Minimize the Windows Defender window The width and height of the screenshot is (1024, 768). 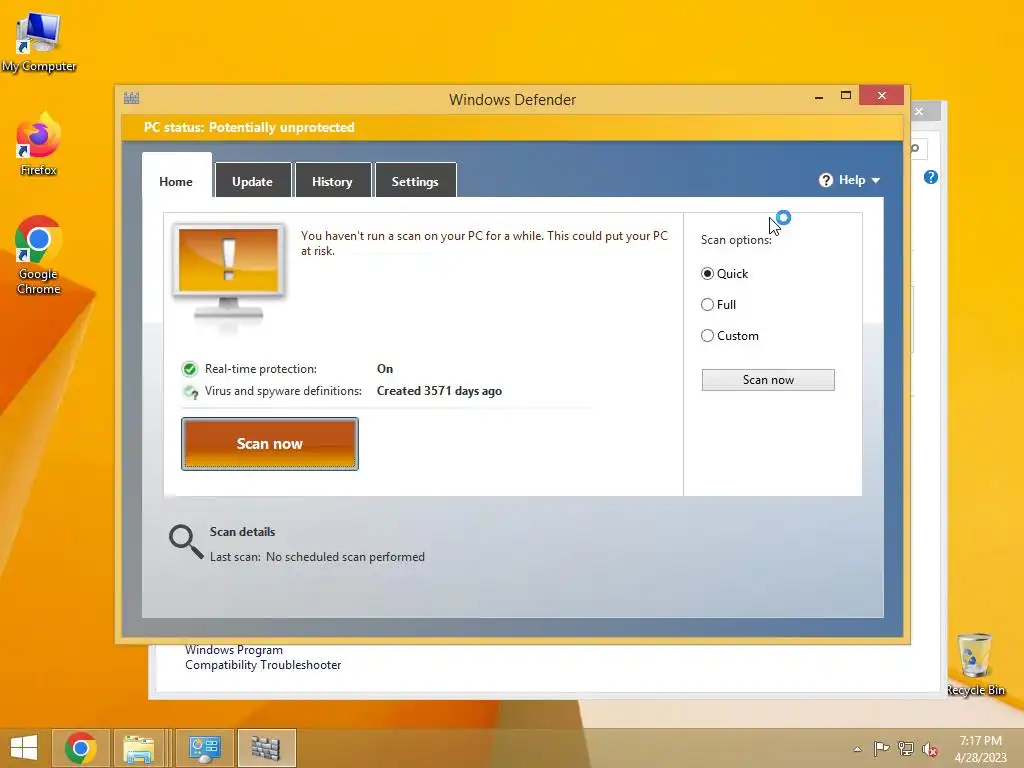819,97
